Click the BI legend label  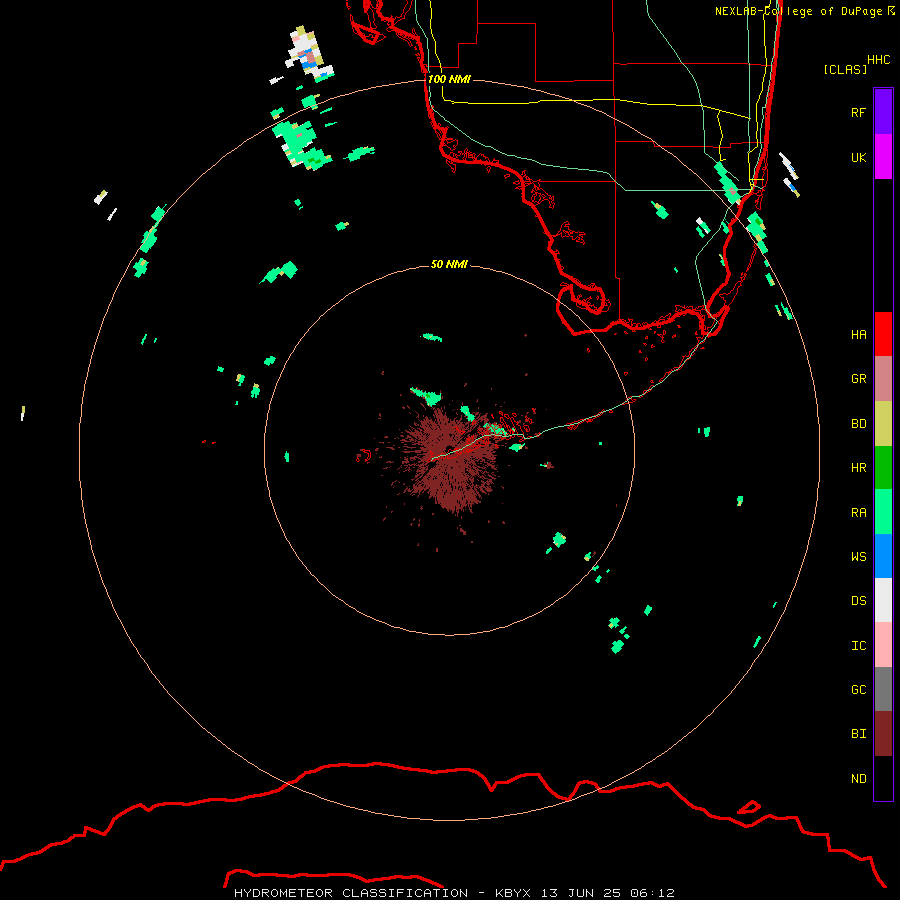point(858,734)
